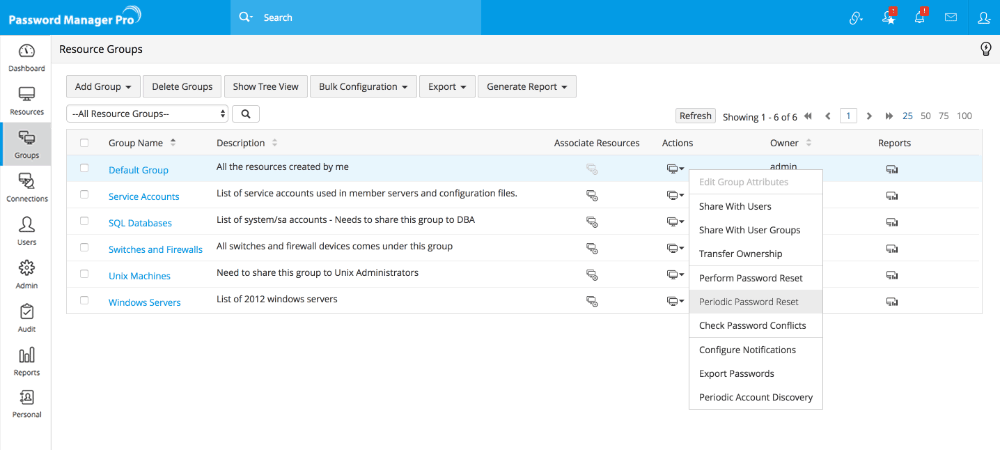Viewport: 1000px width, 450px height.
Task: Click the notifications bell icon
Action: [x=919, y=17]
